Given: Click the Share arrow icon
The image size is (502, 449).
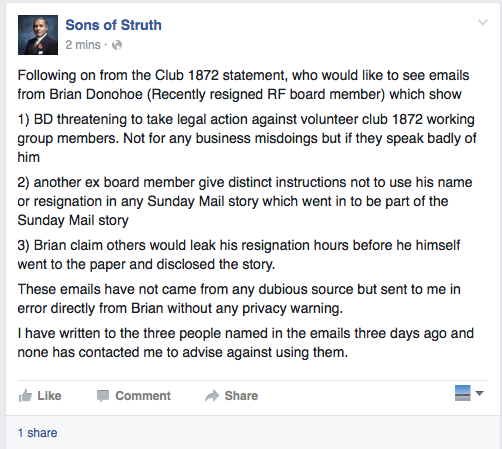Looking at the screenshot, I should (x=212, y=396).
